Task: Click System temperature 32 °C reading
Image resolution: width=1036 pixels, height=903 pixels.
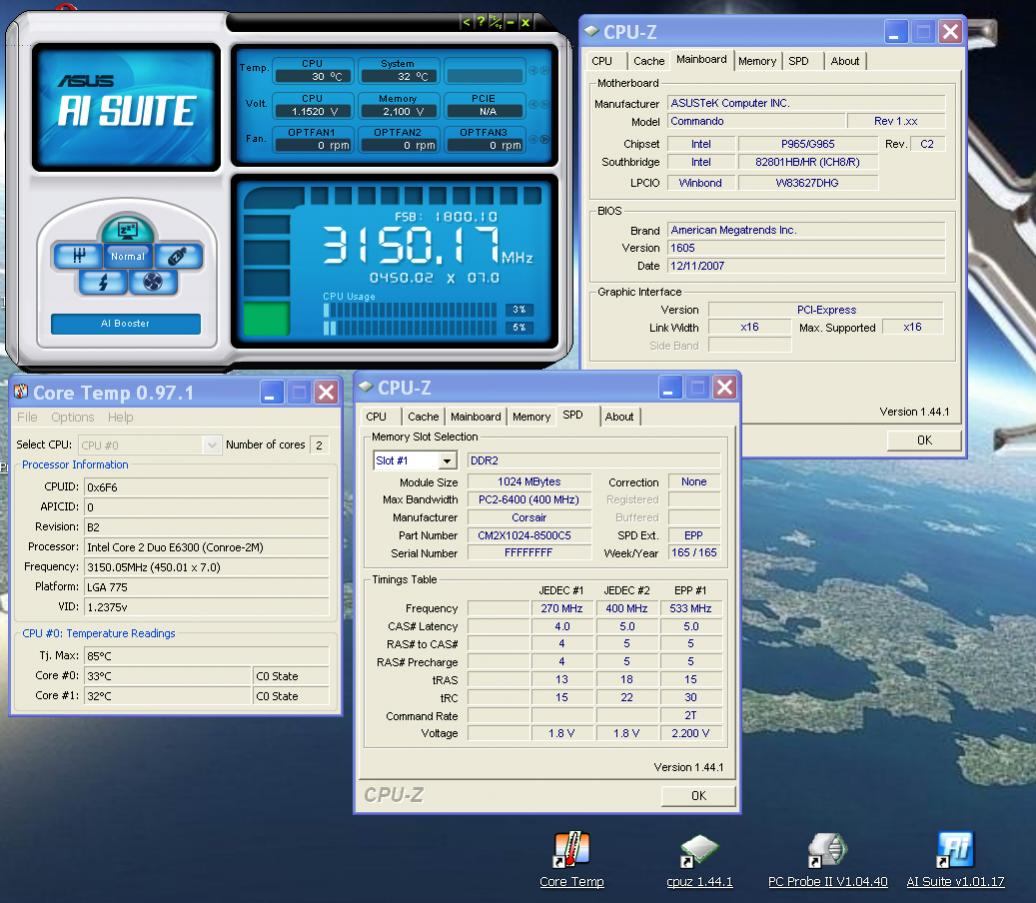Action: point(399,76)
